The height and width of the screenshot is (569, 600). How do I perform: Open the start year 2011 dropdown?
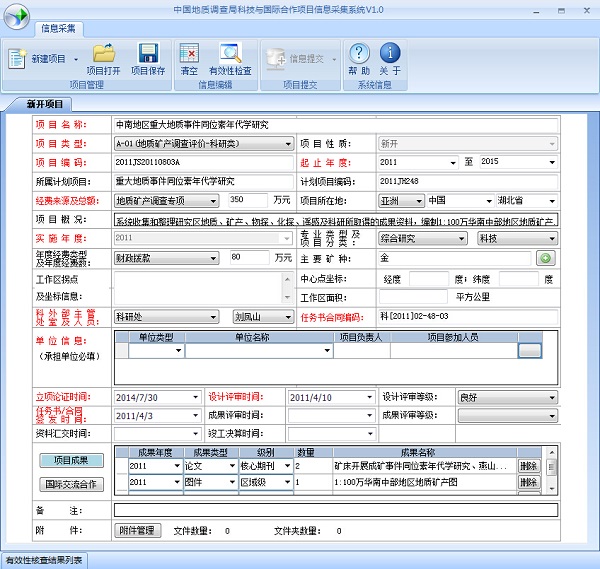click(453, 163)
